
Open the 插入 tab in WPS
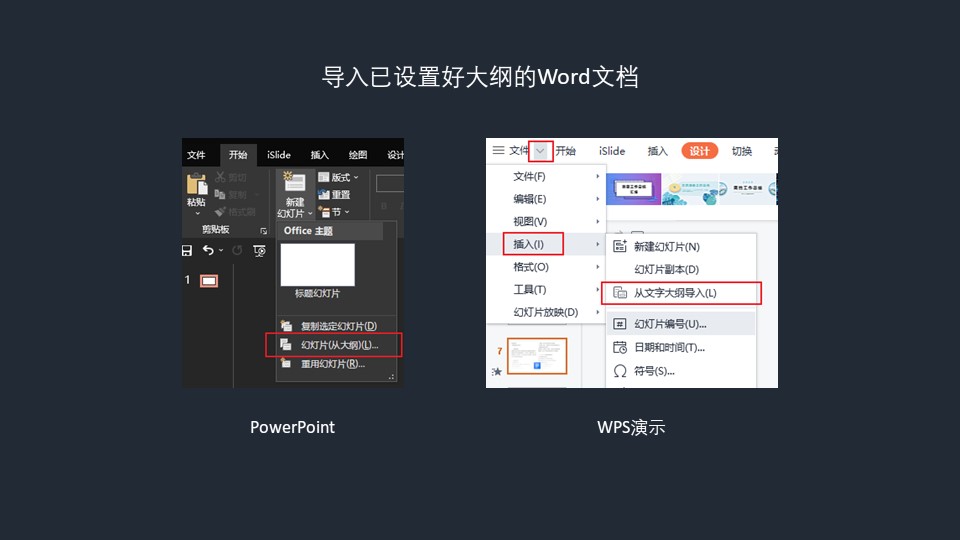pos(658,151)
